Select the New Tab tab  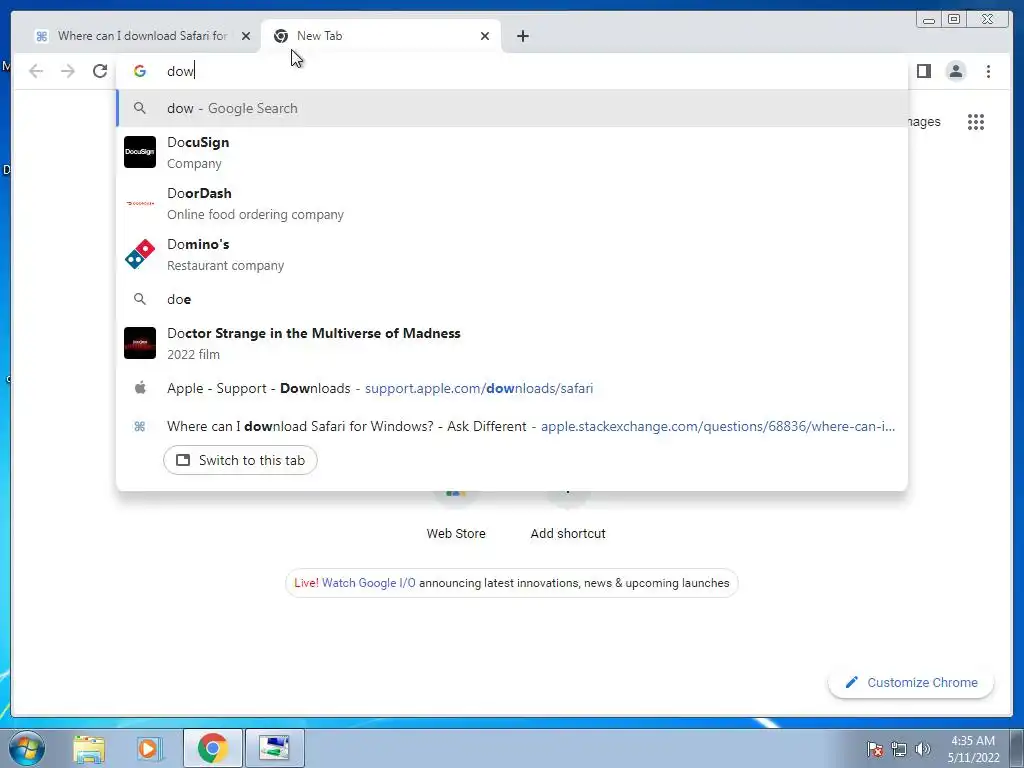[381, 36]
